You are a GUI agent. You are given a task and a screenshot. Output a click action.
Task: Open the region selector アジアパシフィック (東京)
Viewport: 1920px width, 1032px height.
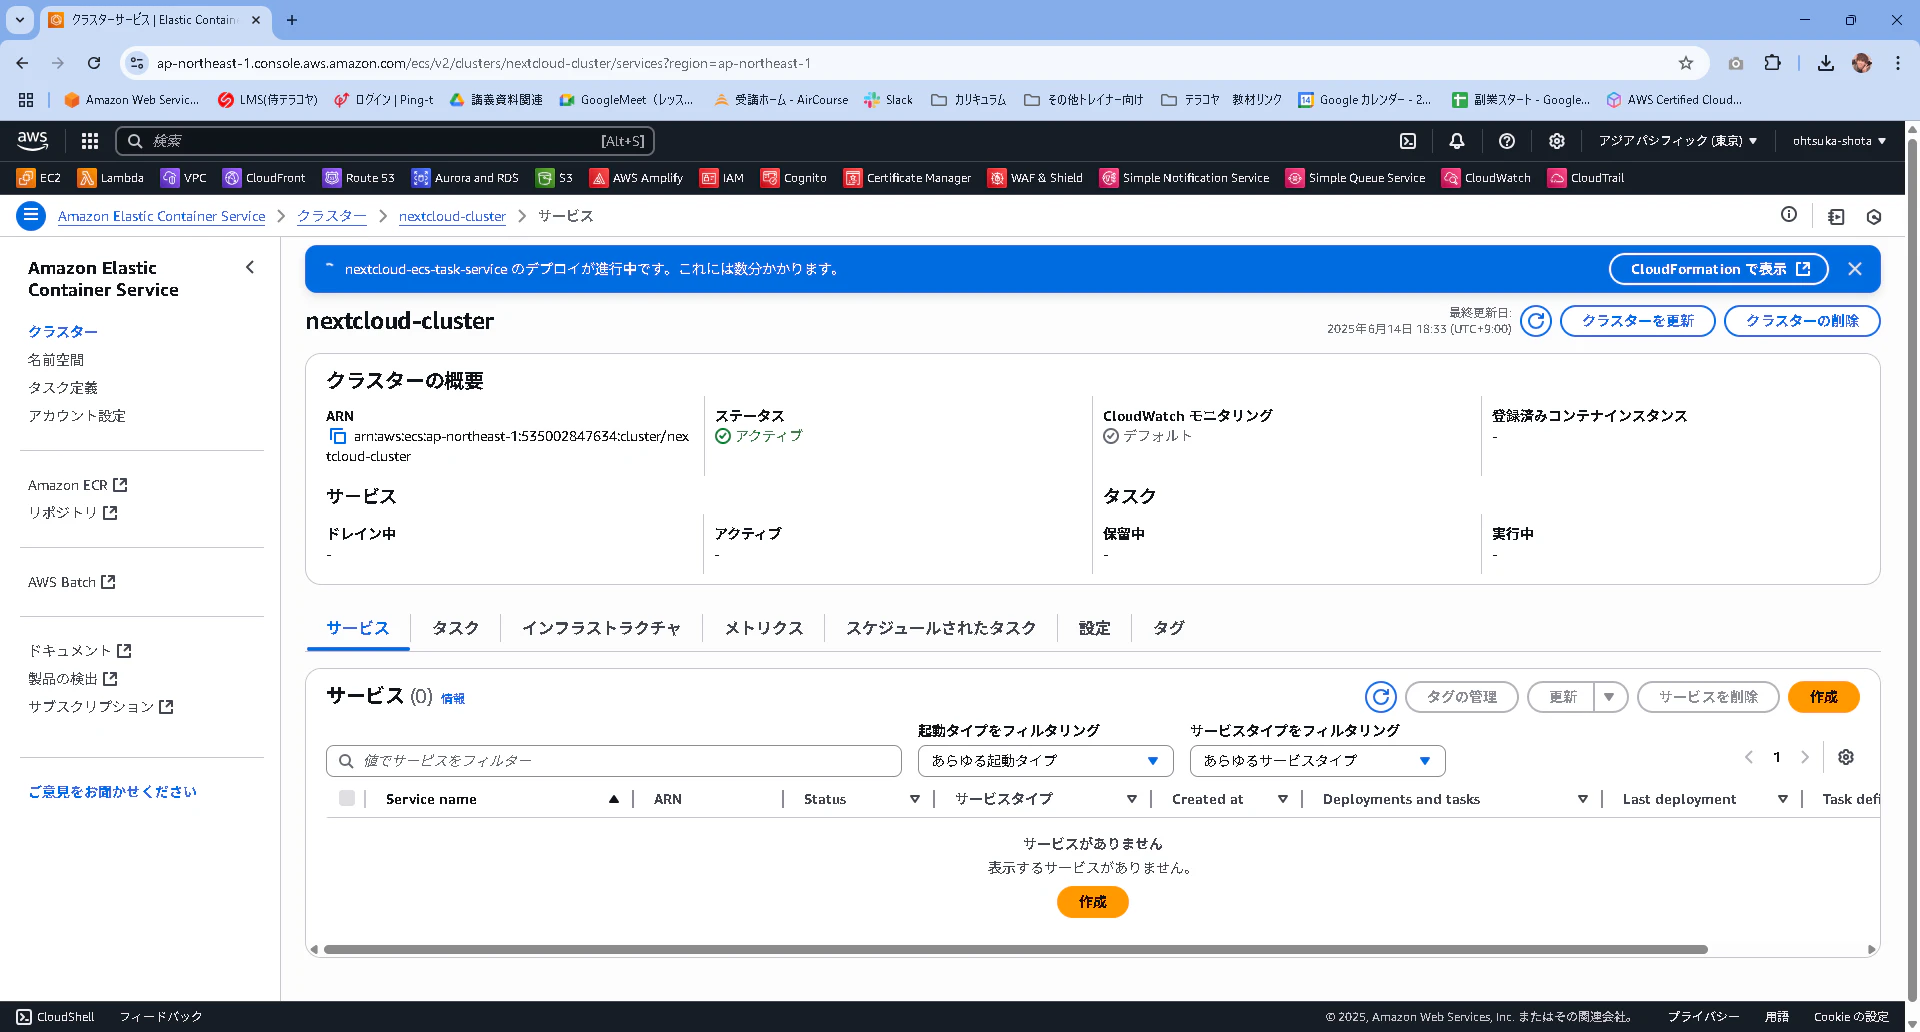pos(1677,141)
